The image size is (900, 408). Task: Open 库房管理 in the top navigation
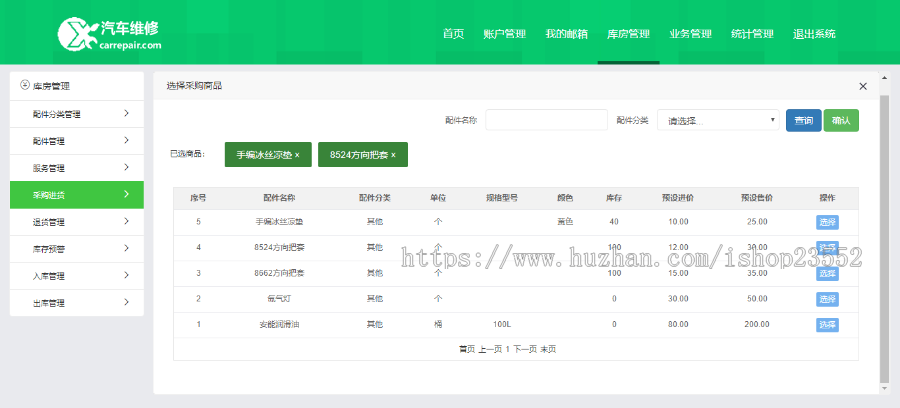click(629, 34)
